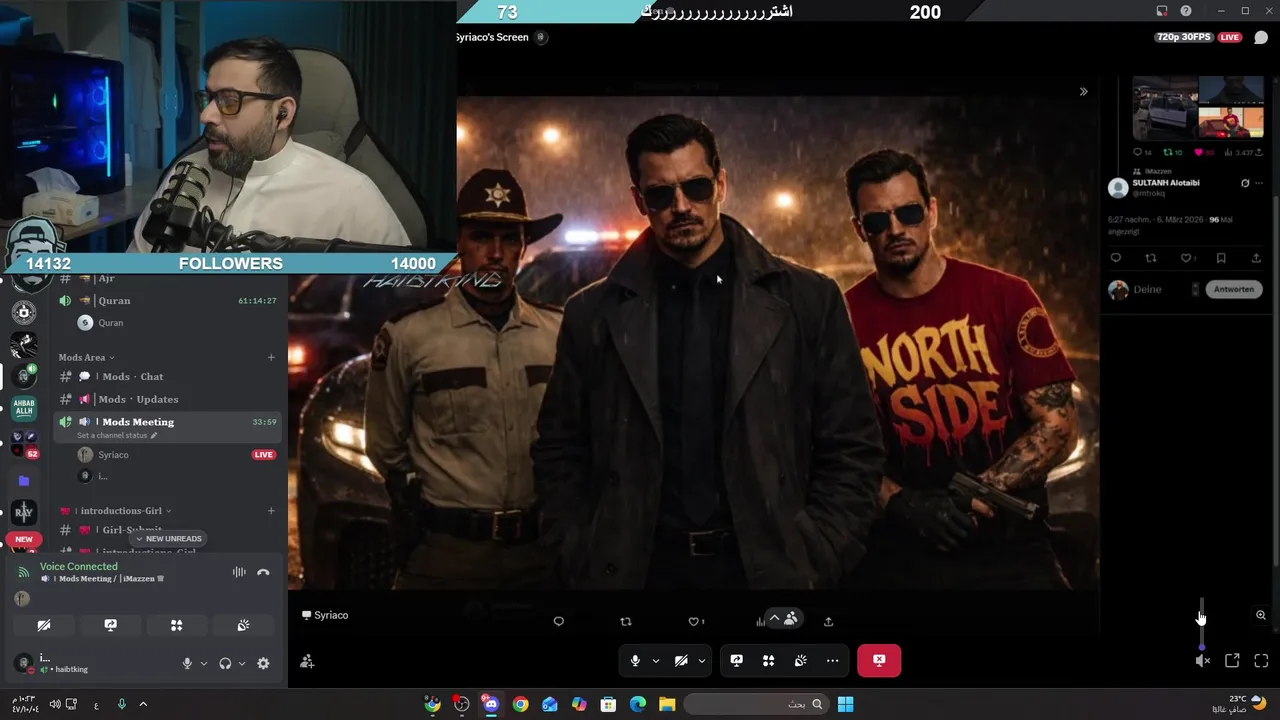Open input device arrow in user panel
Image resolution: width=1280 pixels, height=720 pixels.
204,663
